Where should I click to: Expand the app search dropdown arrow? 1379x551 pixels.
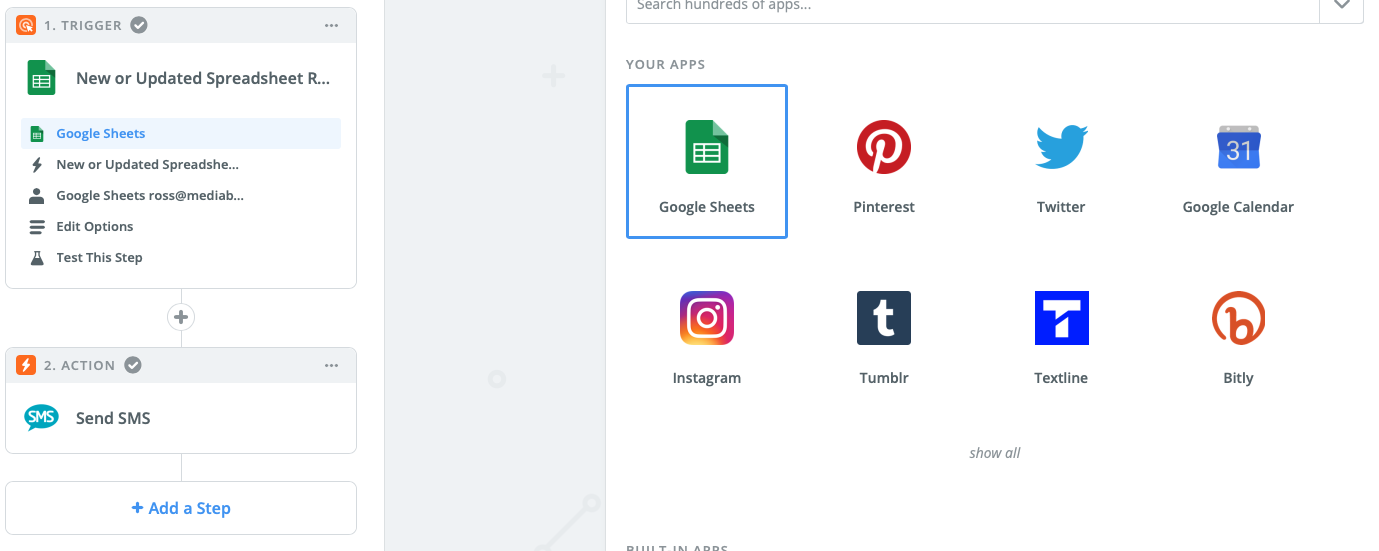click(x=1341, y=6)
